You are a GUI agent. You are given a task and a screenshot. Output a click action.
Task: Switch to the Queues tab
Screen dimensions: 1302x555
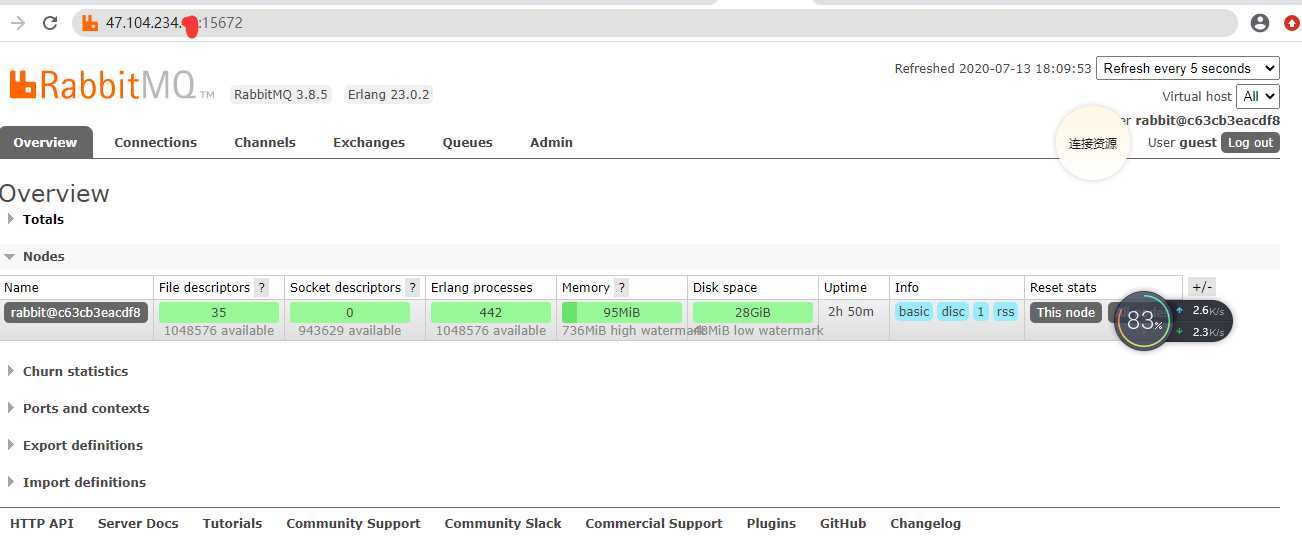pyautogui.click(x=468, y=142)
